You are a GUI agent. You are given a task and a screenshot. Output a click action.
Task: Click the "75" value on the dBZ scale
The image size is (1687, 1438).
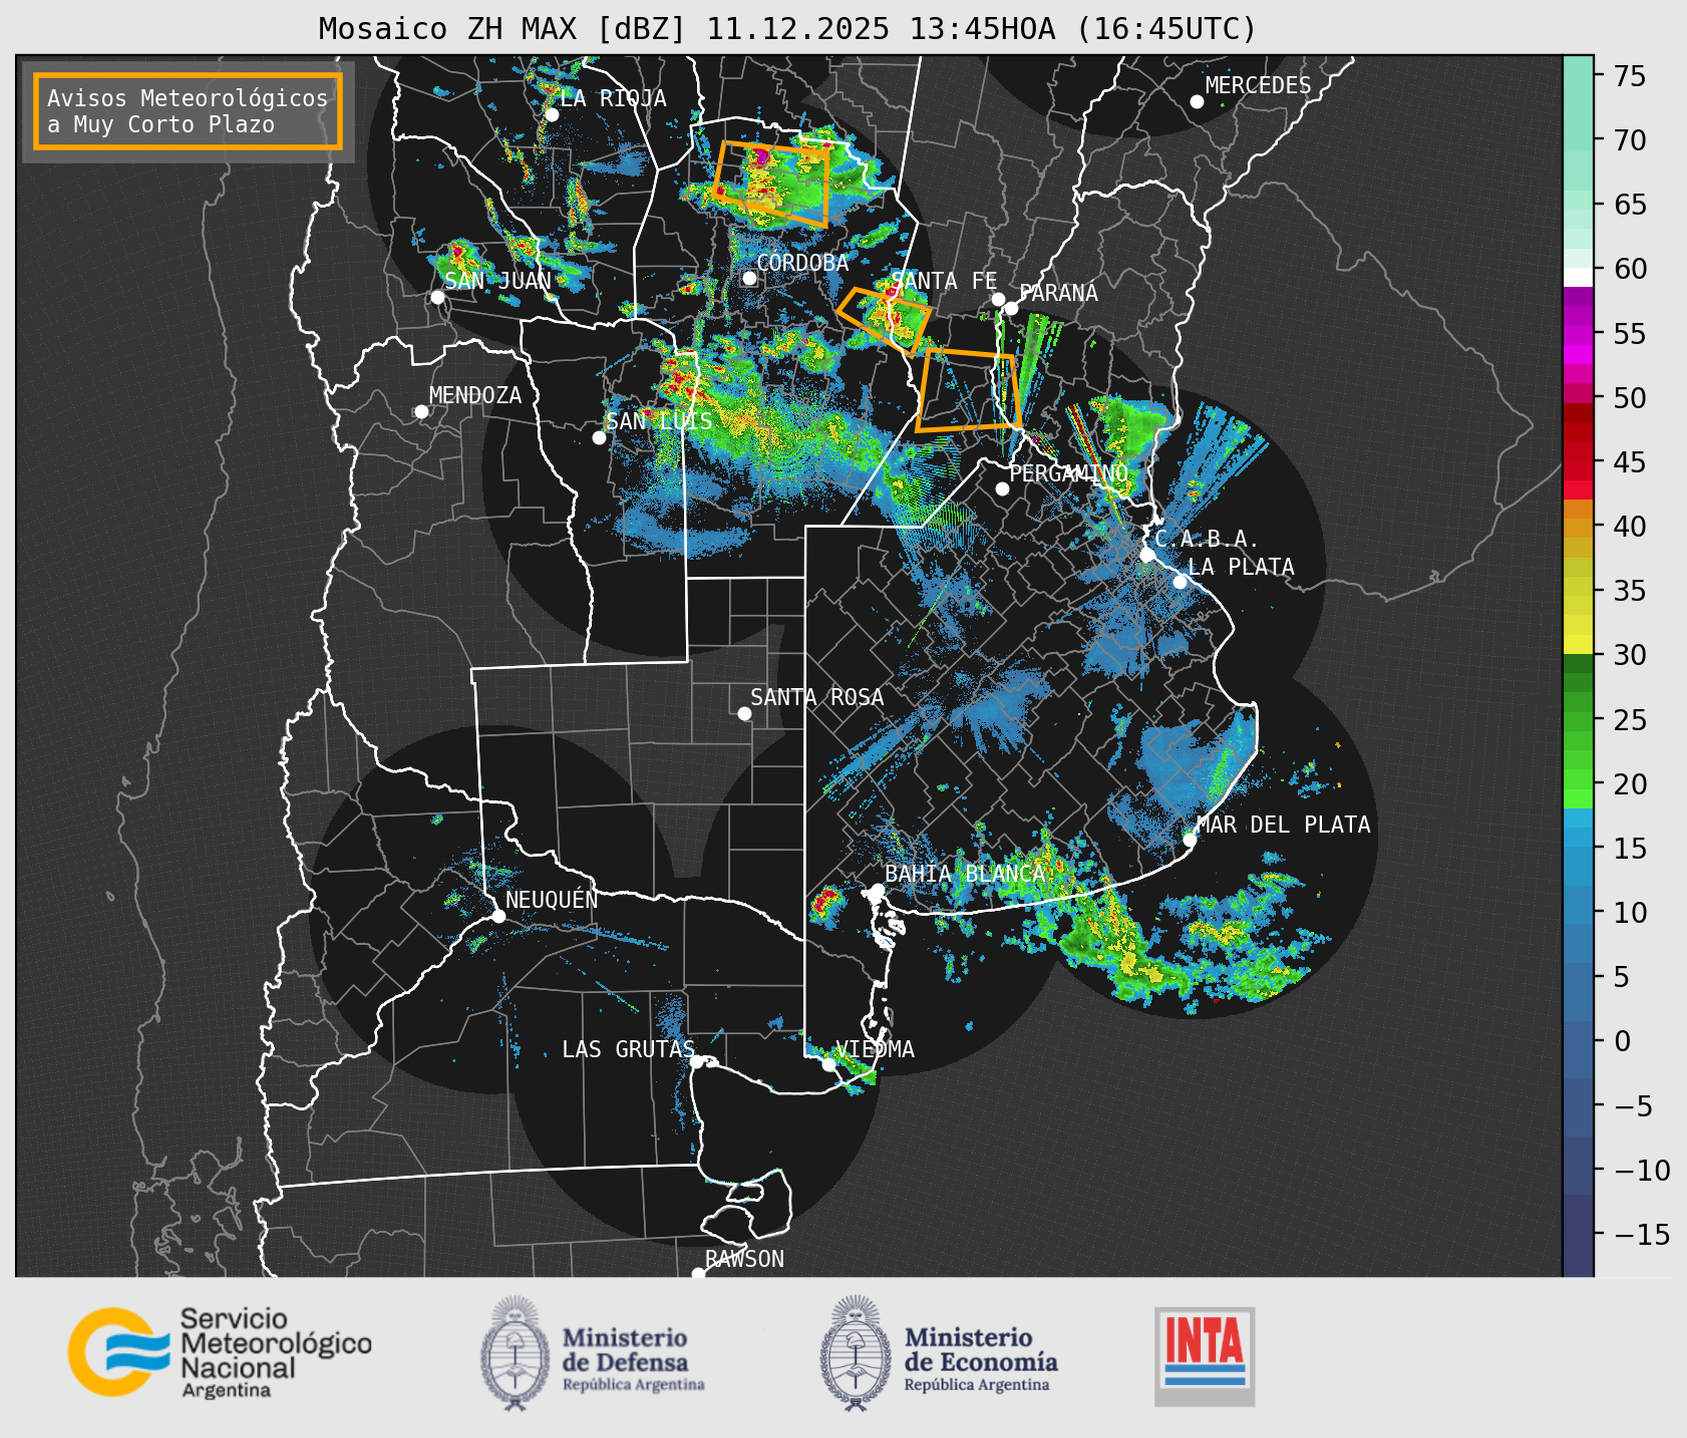(1628, 76)
